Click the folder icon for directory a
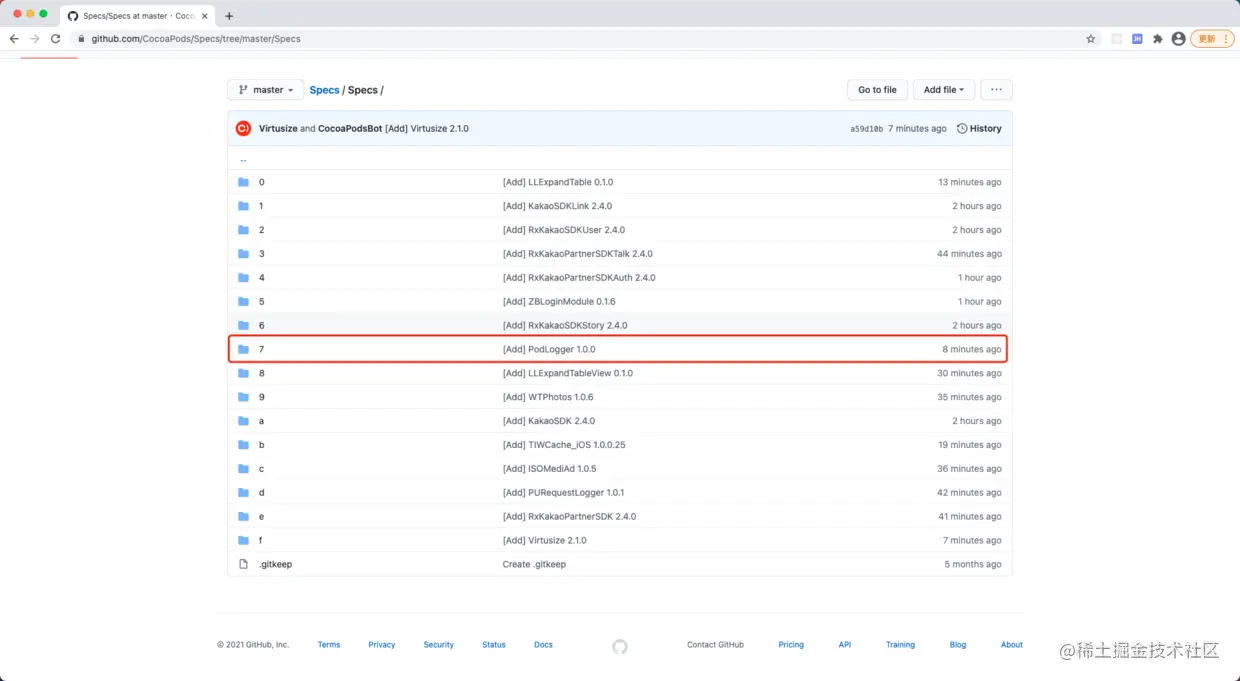 (x=243, y=421)
